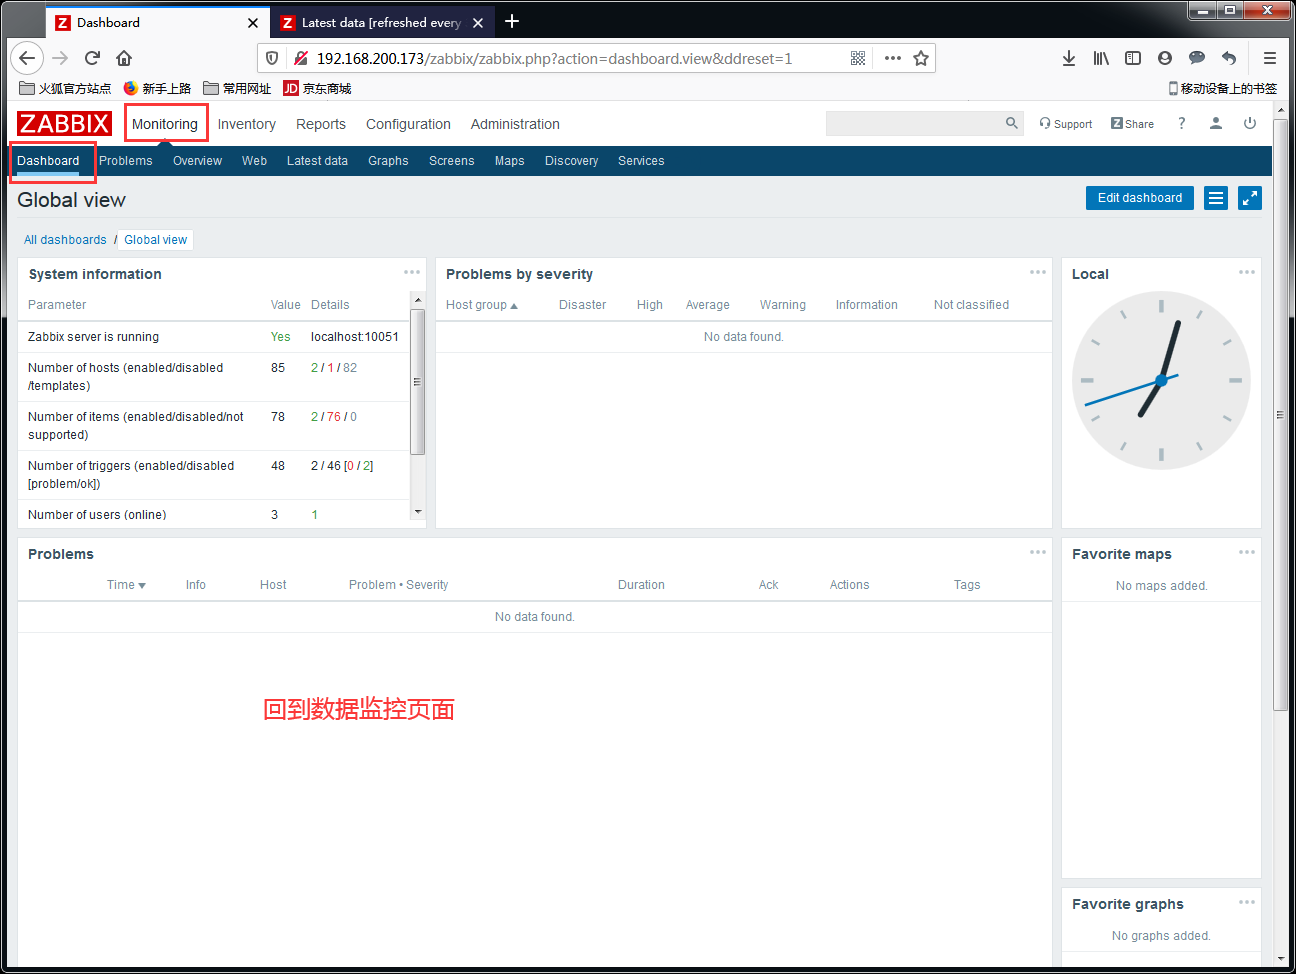Open the Configuration menu

[x=408, y=124]
